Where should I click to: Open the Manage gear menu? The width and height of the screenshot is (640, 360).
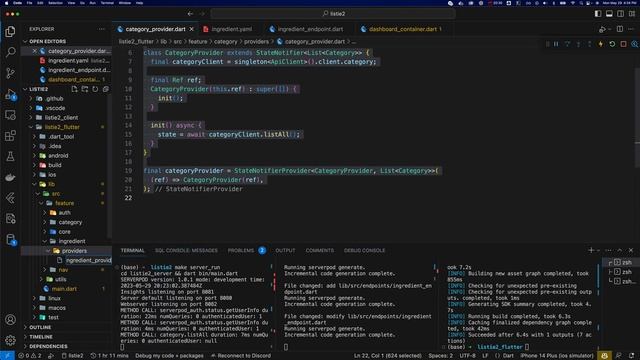pos(10,340)
